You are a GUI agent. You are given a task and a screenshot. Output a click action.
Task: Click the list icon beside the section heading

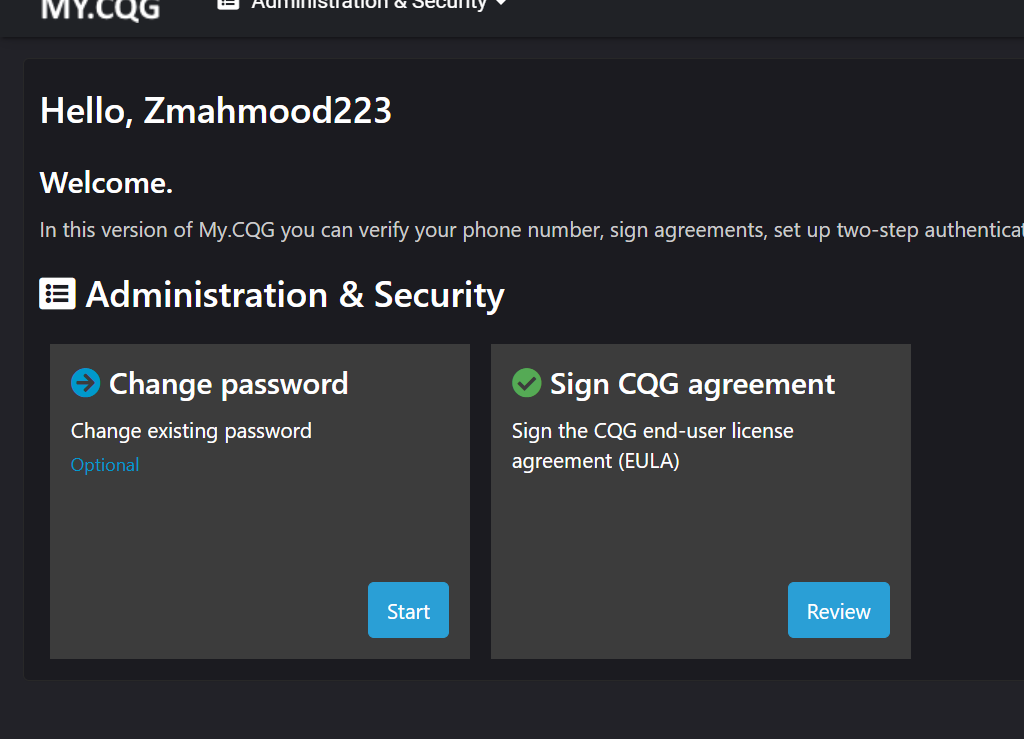click(x=57, y=294)
